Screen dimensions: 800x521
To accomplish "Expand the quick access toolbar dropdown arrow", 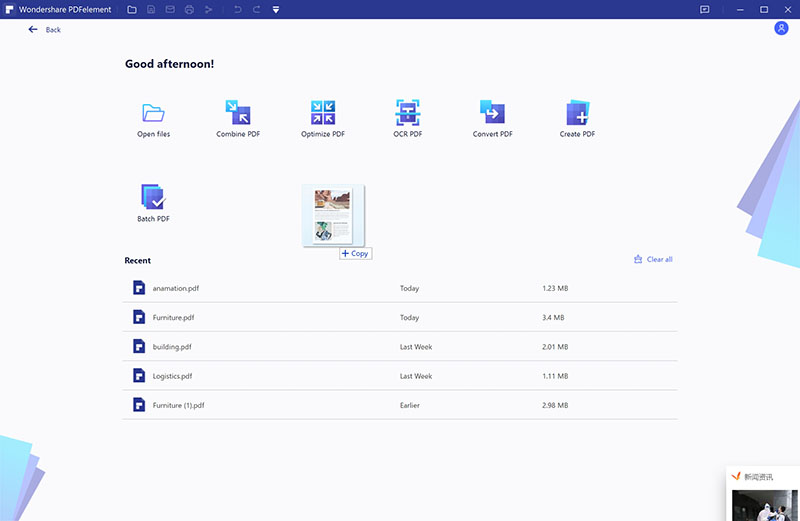I will [x=276, y=9].
